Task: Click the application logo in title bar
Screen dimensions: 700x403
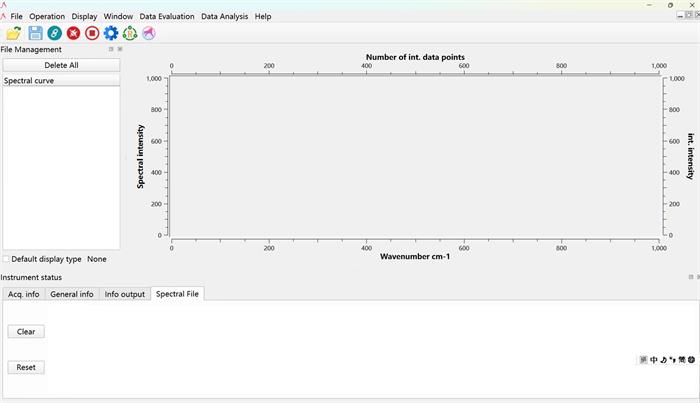Action: click(4, 5)
